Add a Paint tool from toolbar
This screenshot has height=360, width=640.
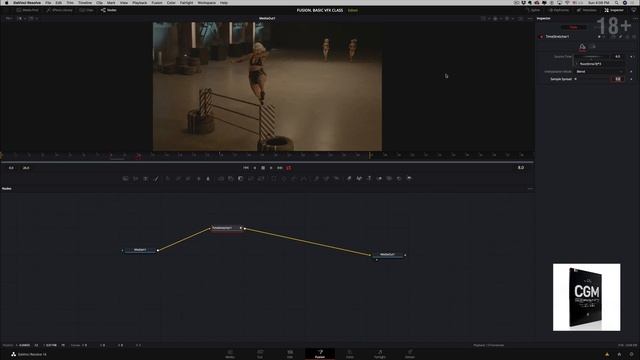pos(156,179)
